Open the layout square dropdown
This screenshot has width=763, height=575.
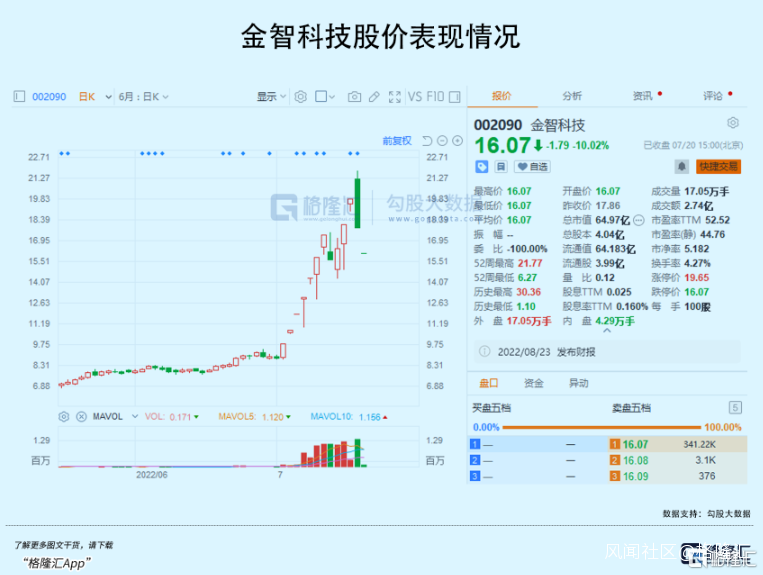pyautogui.click(x=325, y=97)
